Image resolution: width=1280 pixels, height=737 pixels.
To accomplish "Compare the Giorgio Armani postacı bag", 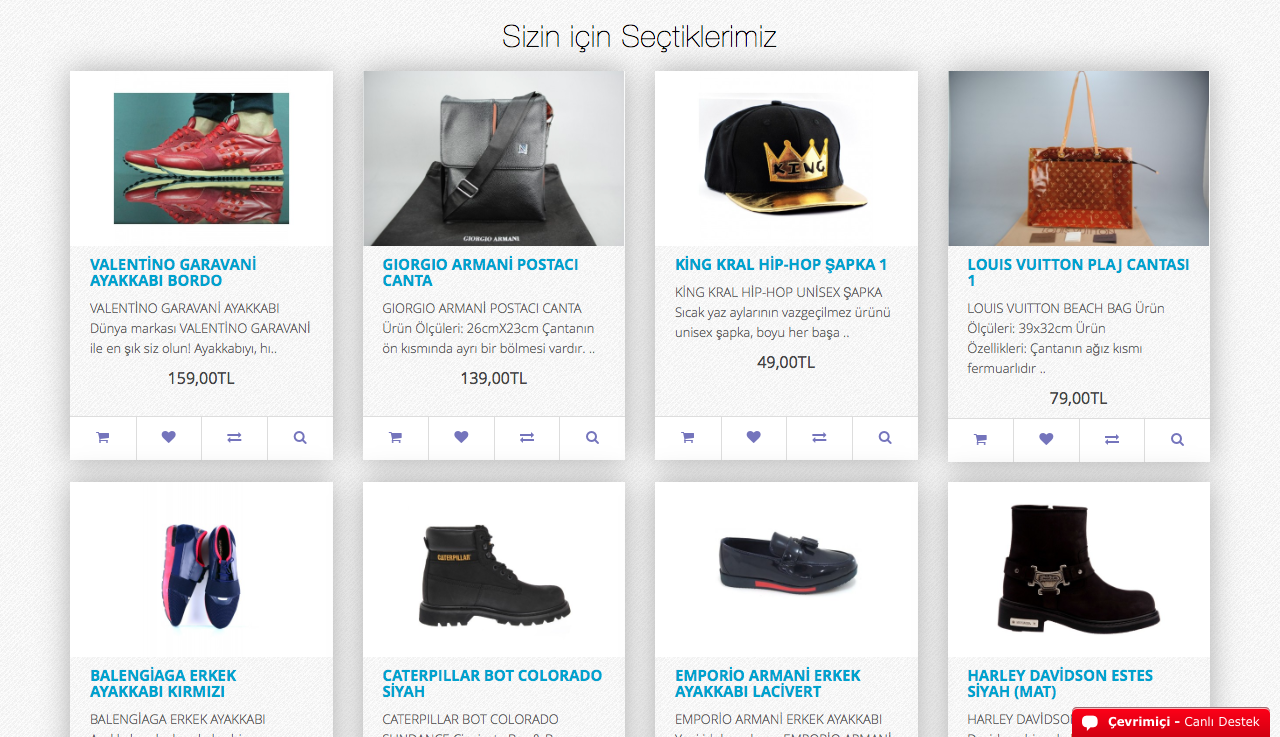I will [527, 438].
